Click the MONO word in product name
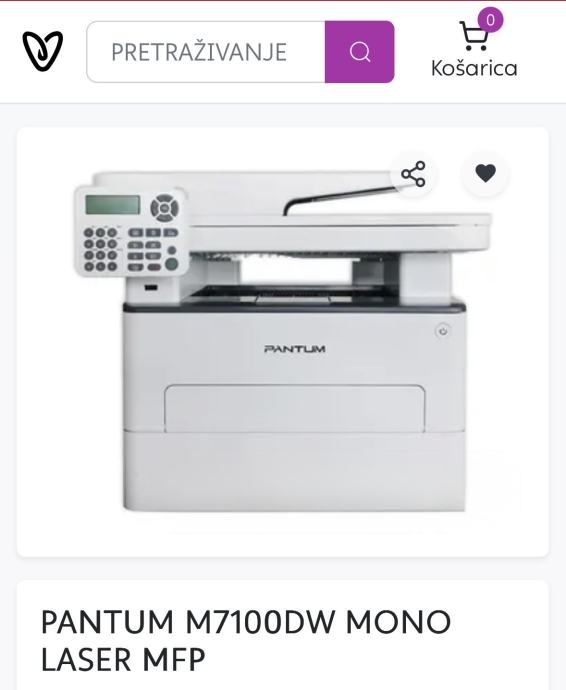 coord(398,621)
